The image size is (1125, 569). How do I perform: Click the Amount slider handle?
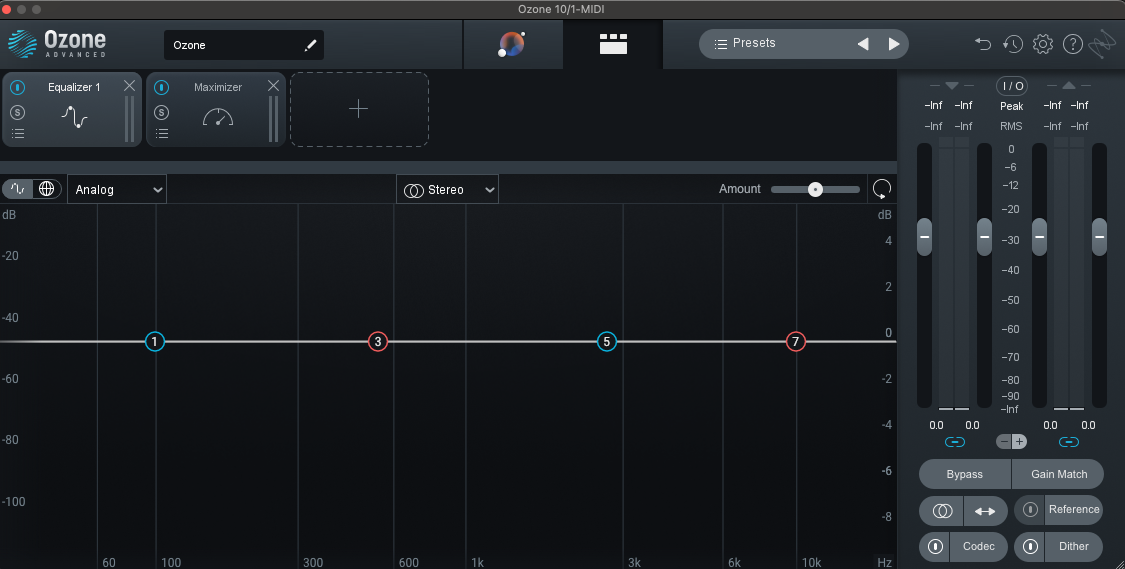tap(815, 189)
